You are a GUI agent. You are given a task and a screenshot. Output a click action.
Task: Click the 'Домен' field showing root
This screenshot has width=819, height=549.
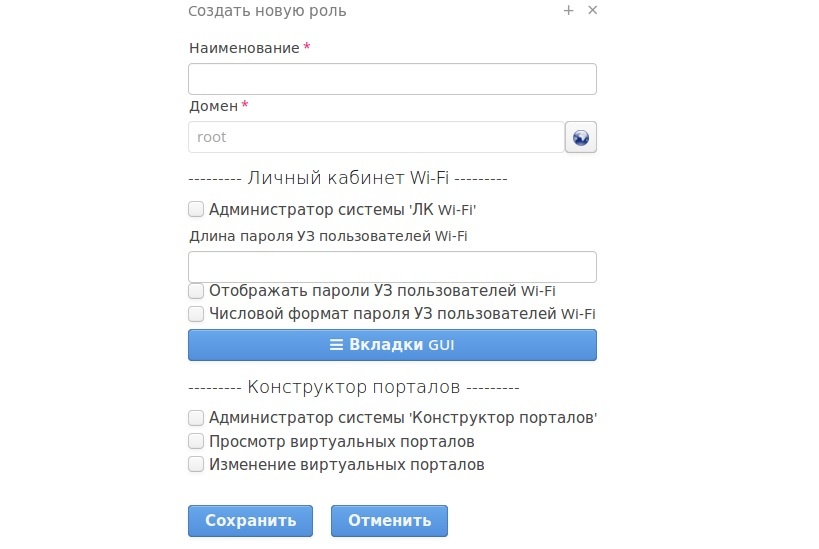376,138
